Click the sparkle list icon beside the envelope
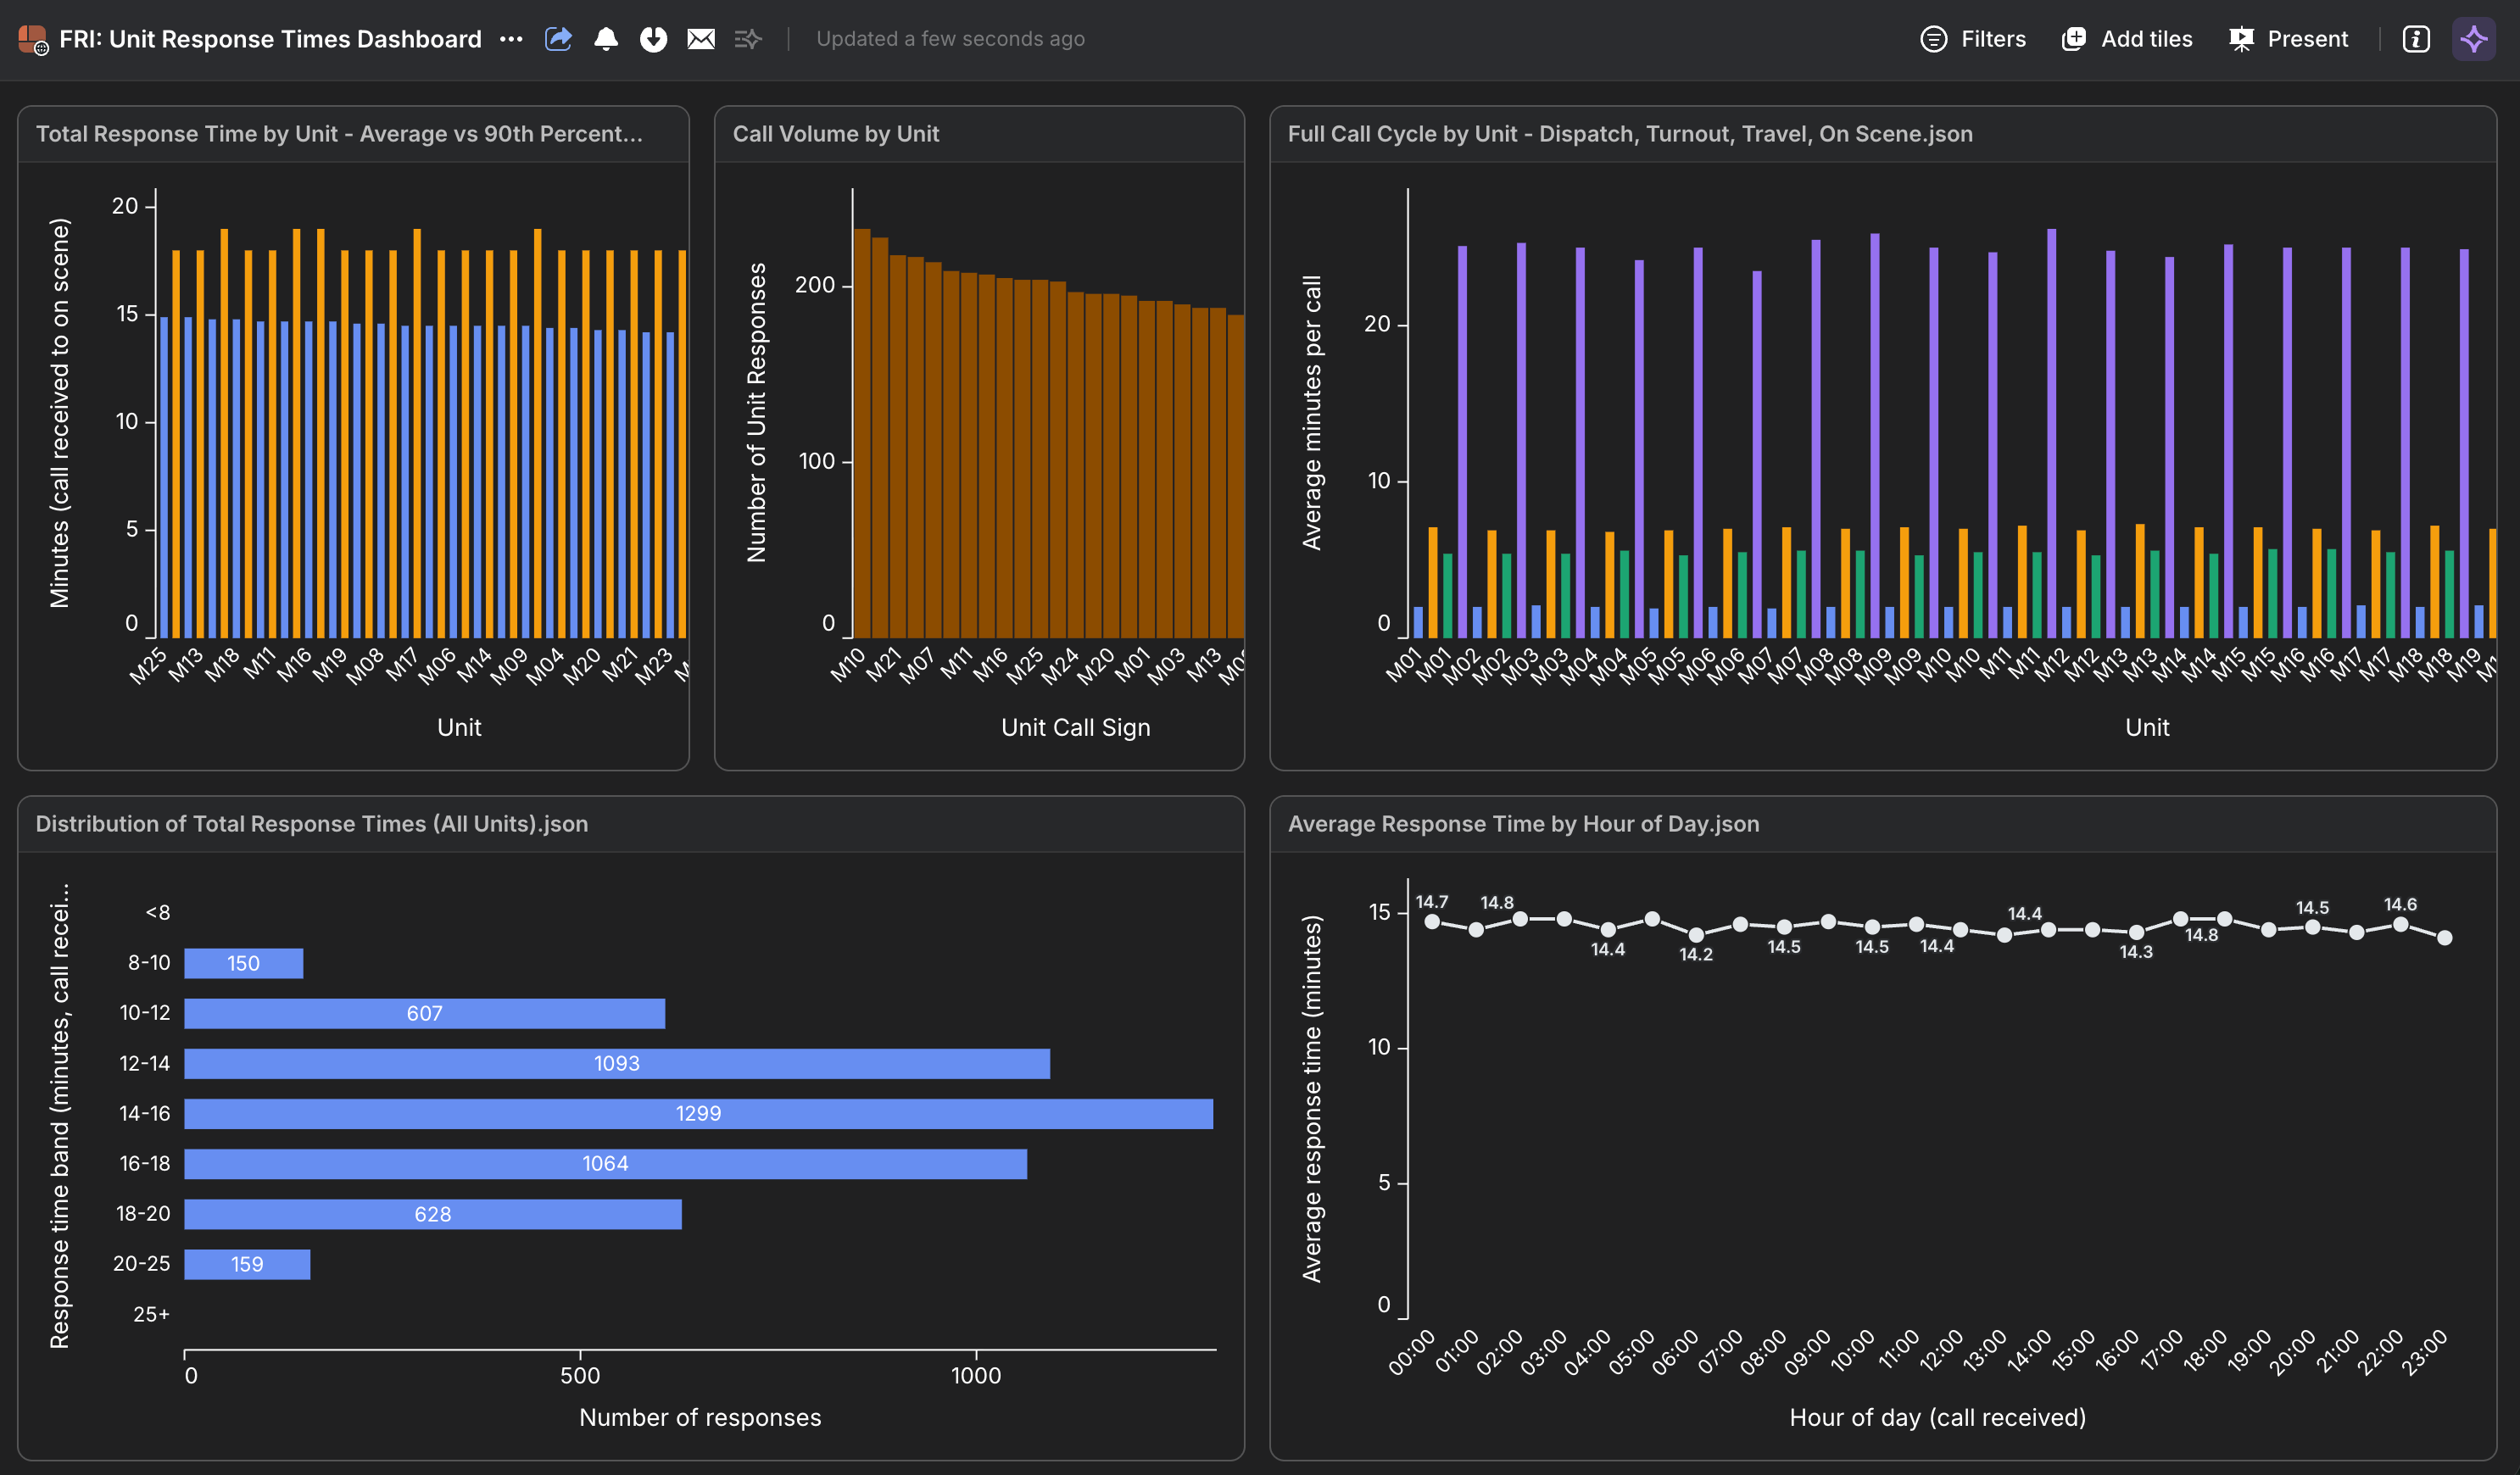2520x1475 pixels. point(748,39)
